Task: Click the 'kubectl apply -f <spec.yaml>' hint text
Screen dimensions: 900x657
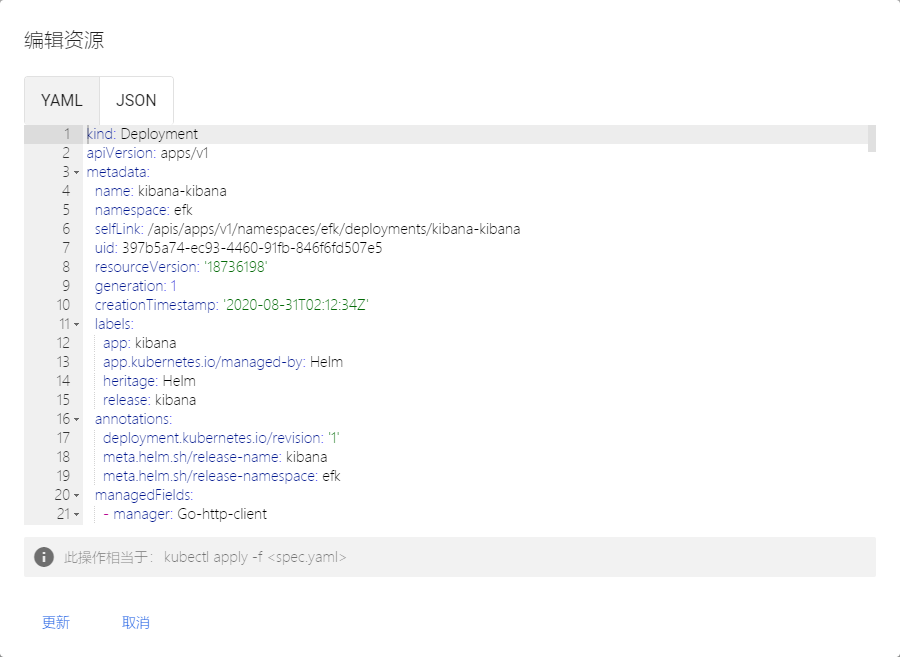Action: tap(255, 557)
